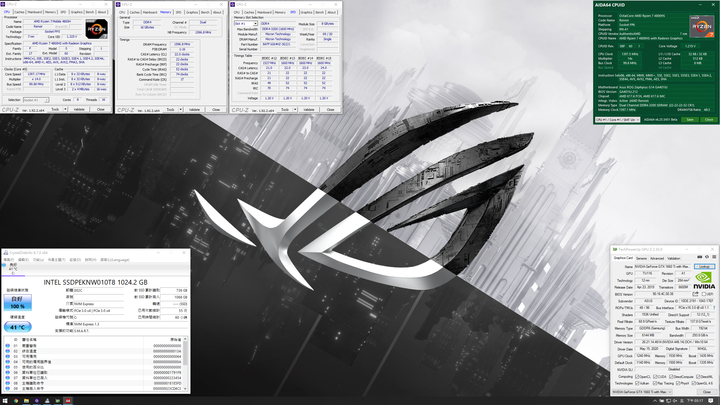Click the Close button at GPU-Z bottom

[707, 392]
